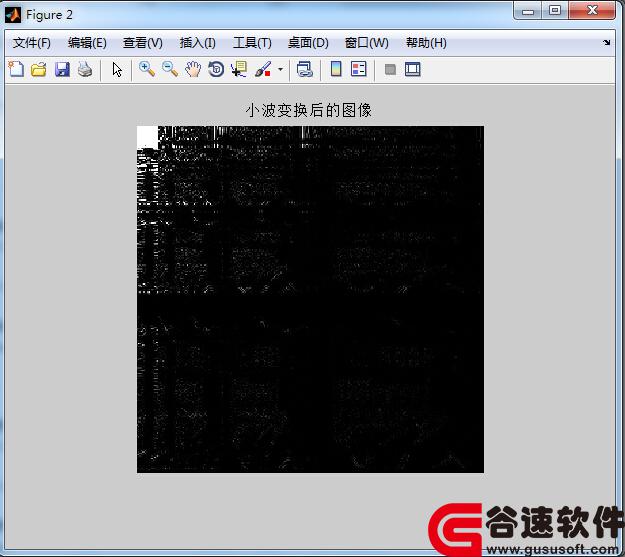
Task: Open the 工具(T) menu
Action: [x=252, y=43]
